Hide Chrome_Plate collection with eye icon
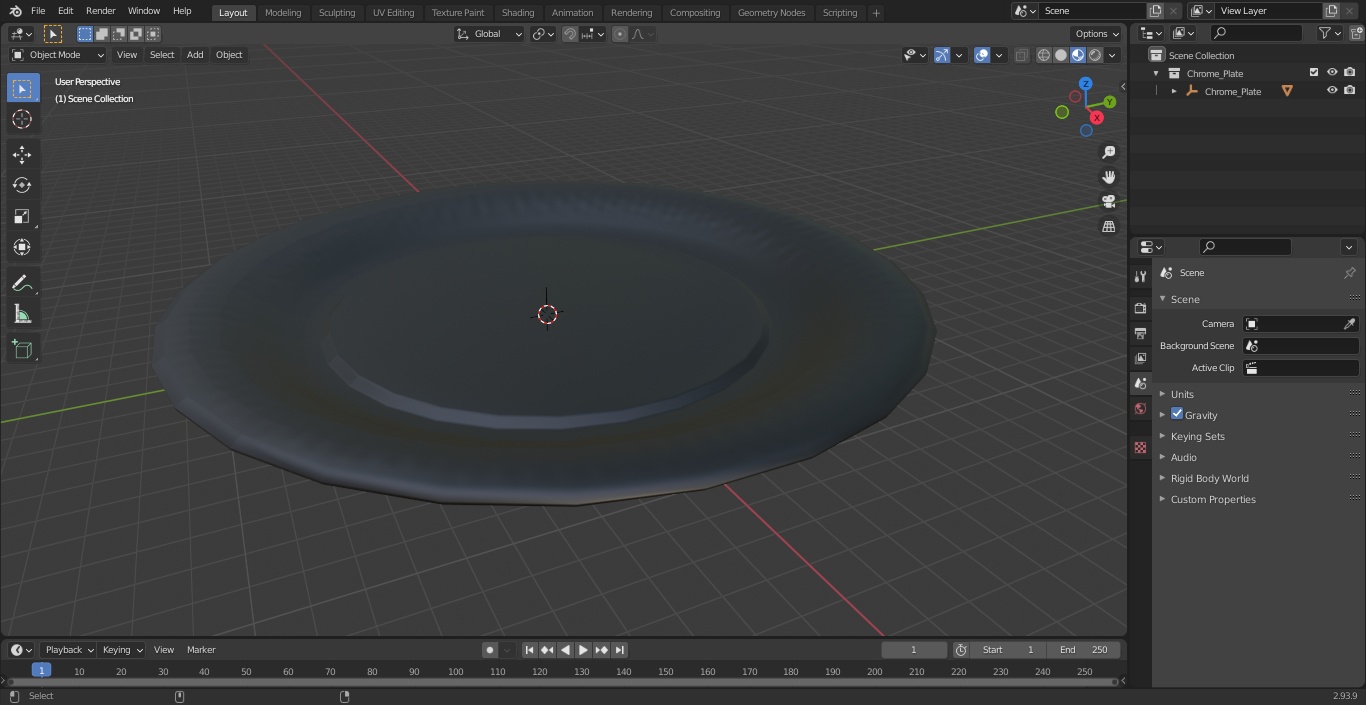1366x705 pixels. (x=1332, y=73)
